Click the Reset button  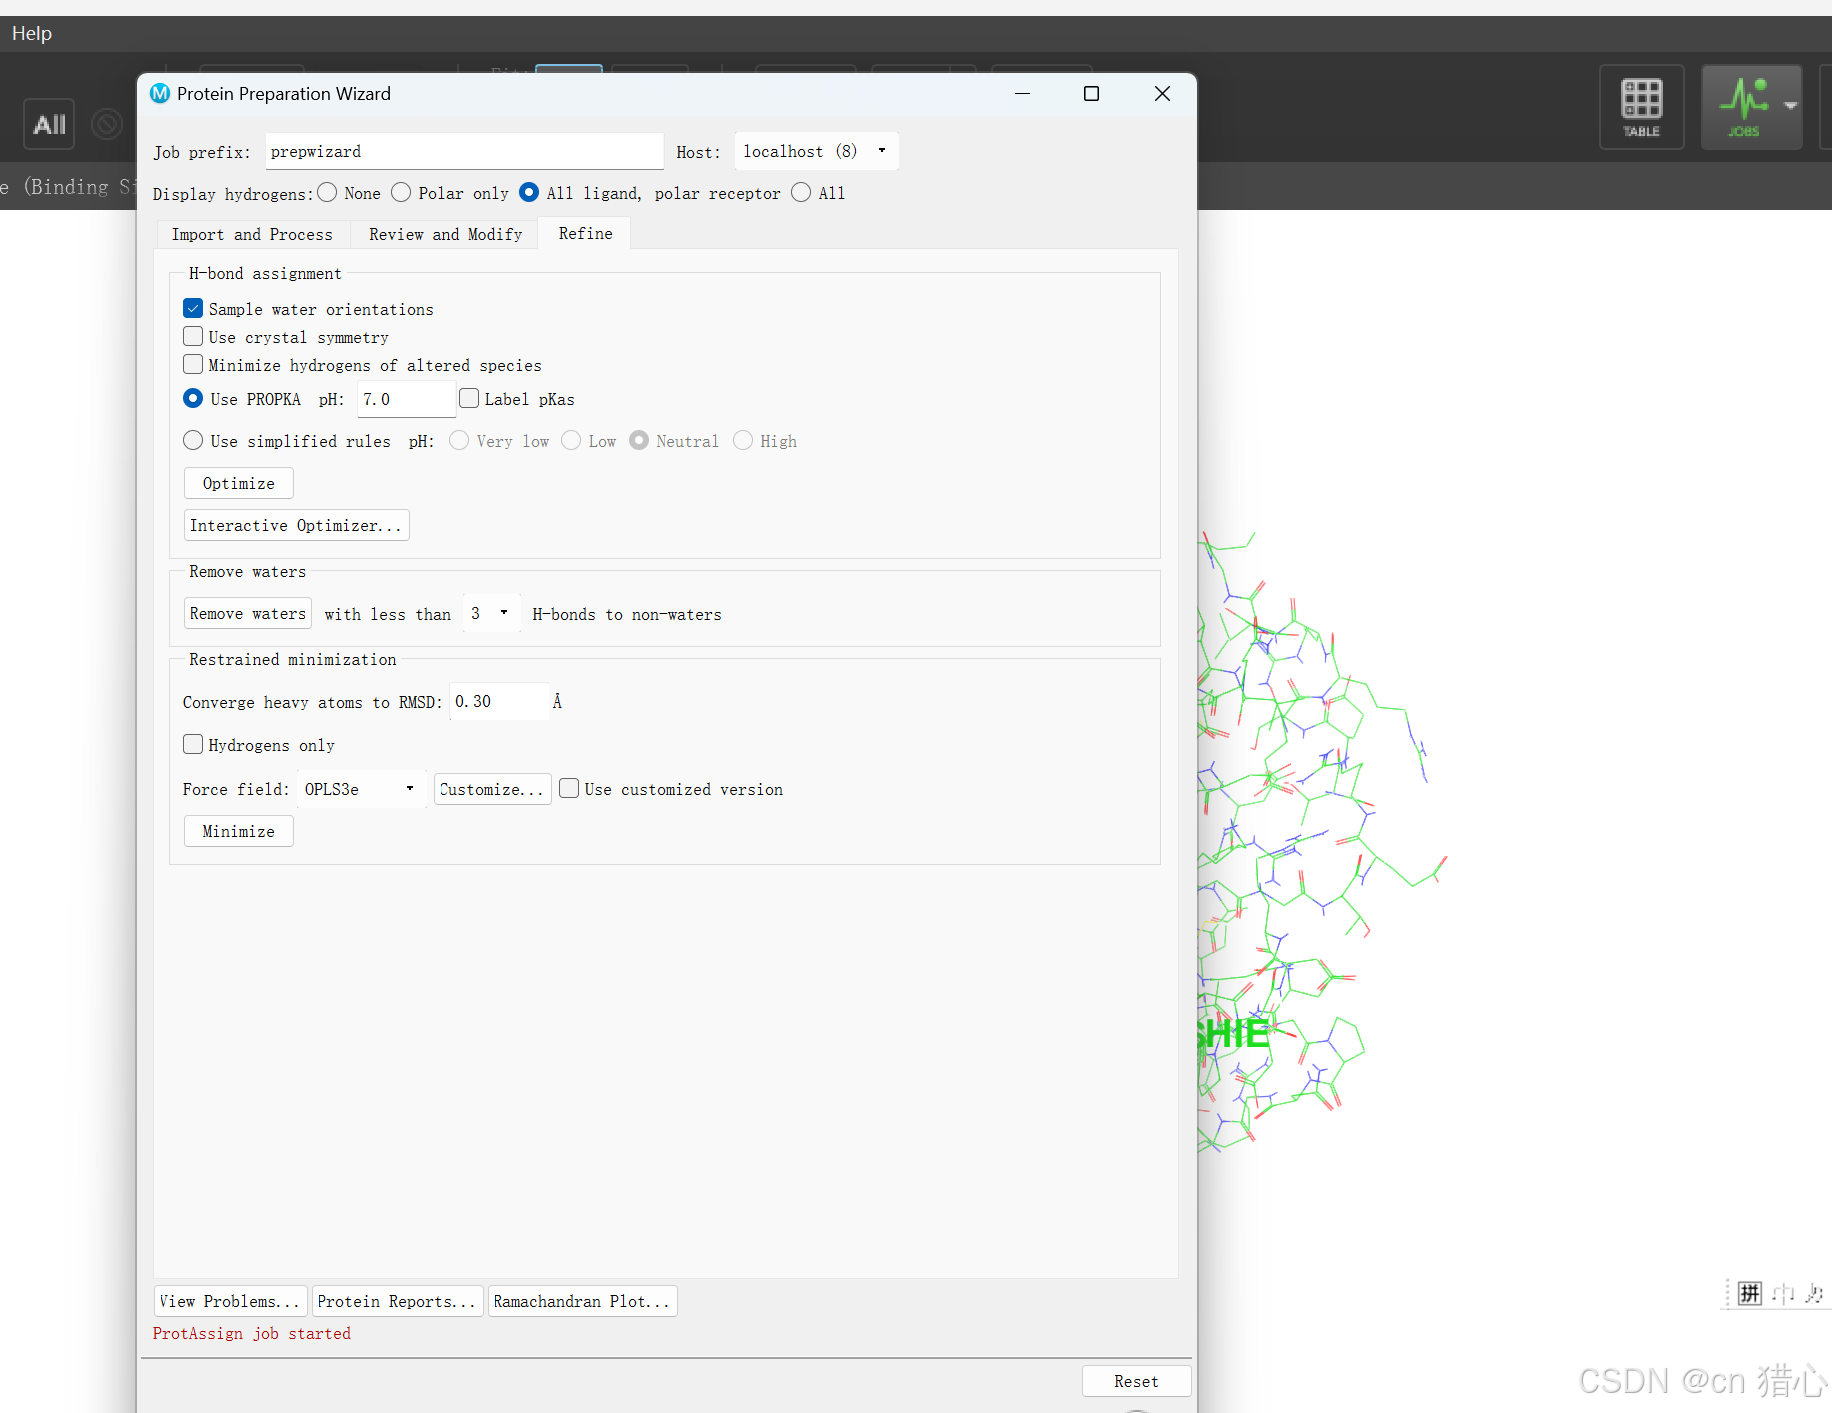pos(1136,1381)
